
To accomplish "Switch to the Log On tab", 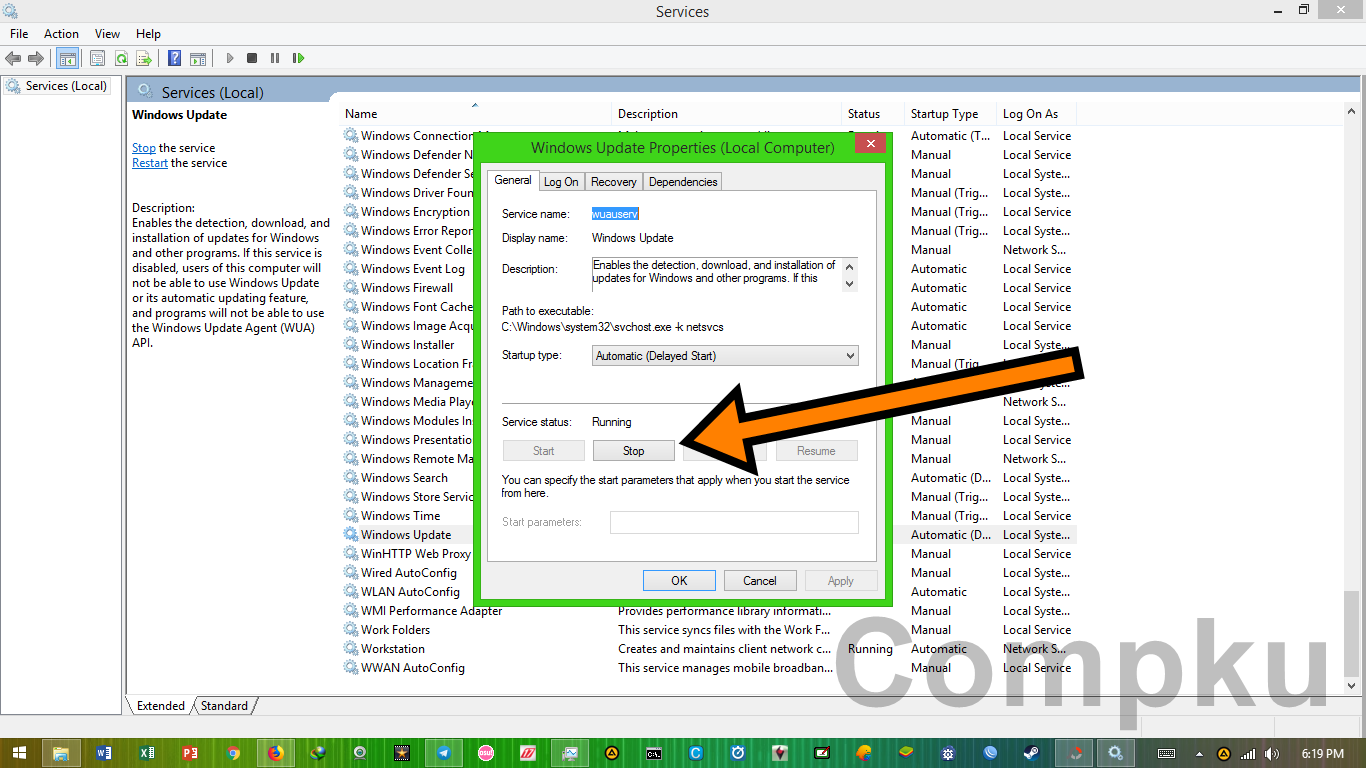I will [561, 182].
